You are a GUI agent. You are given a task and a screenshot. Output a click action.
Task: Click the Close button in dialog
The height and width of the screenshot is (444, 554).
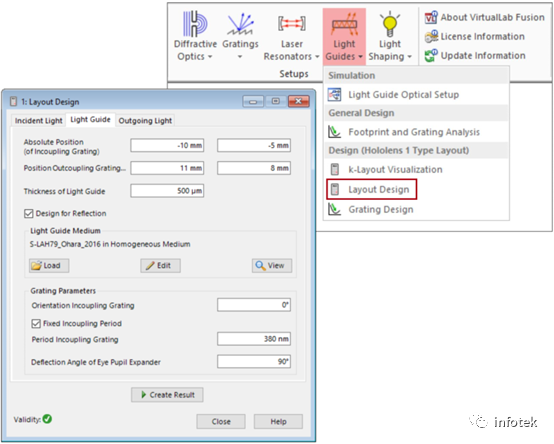(221, 421)
